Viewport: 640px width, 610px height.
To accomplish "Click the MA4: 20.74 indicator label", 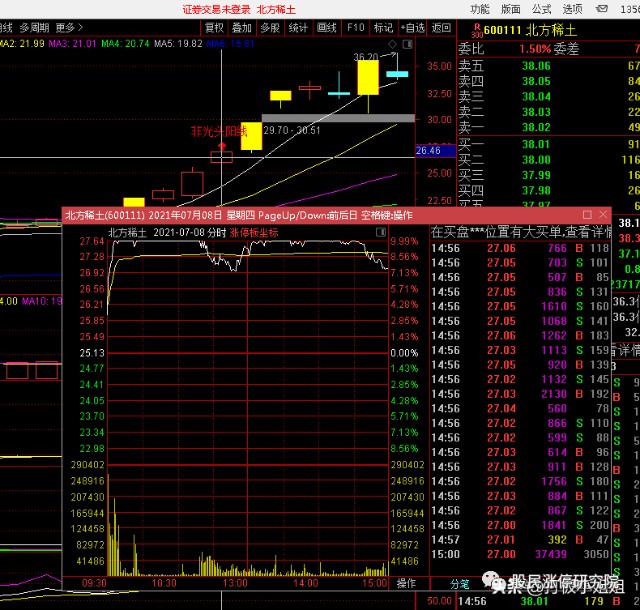I will point(125,43).
